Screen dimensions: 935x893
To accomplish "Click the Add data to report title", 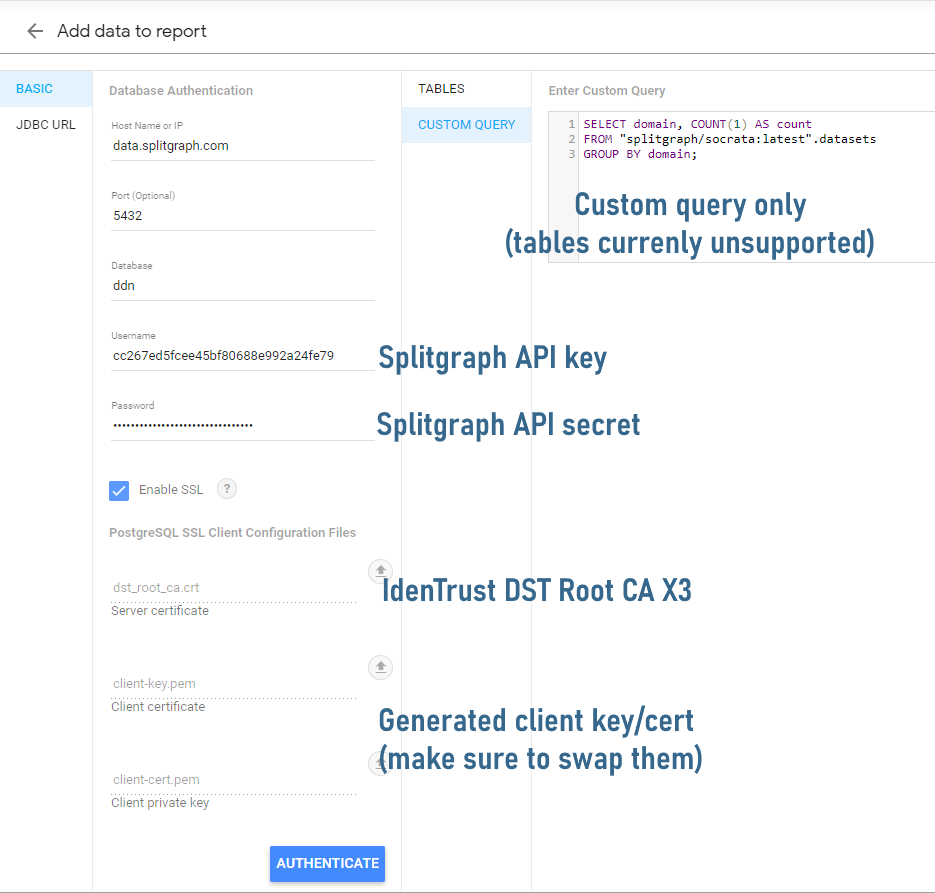I will (132, 31).
